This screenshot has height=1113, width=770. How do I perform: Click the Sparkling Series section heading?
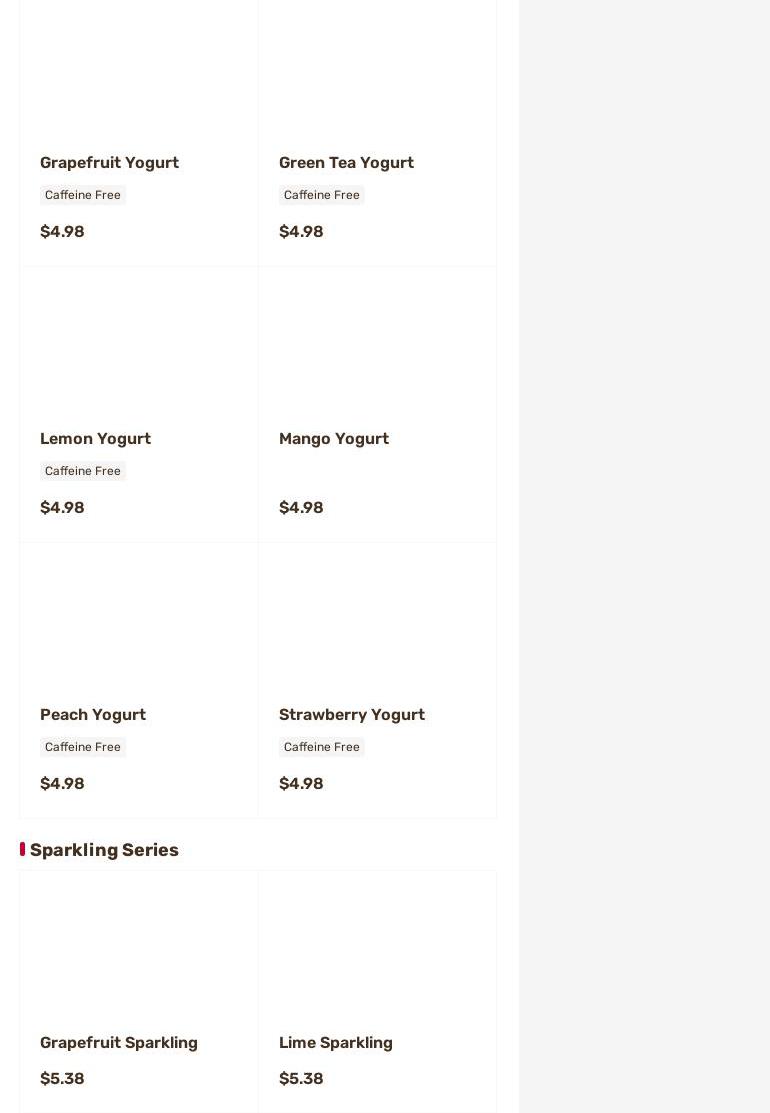[x=104, y=850]
